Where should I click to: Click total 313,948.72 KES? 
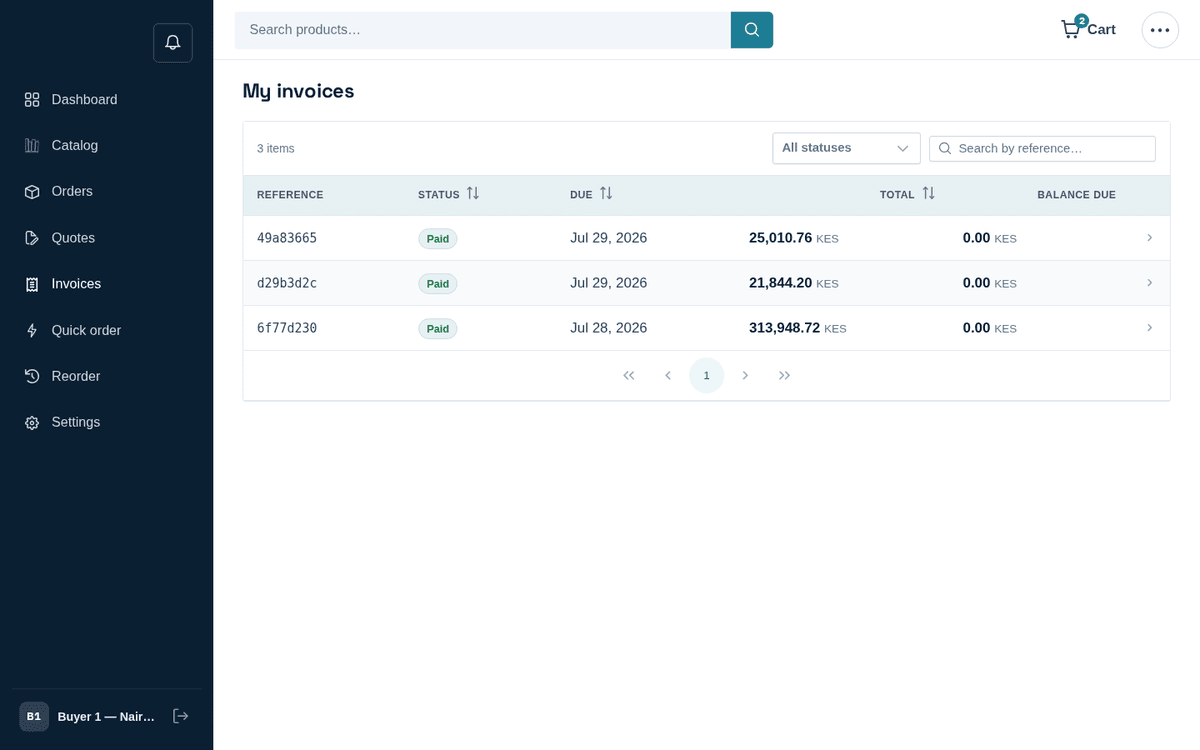(x=798, y=328)
